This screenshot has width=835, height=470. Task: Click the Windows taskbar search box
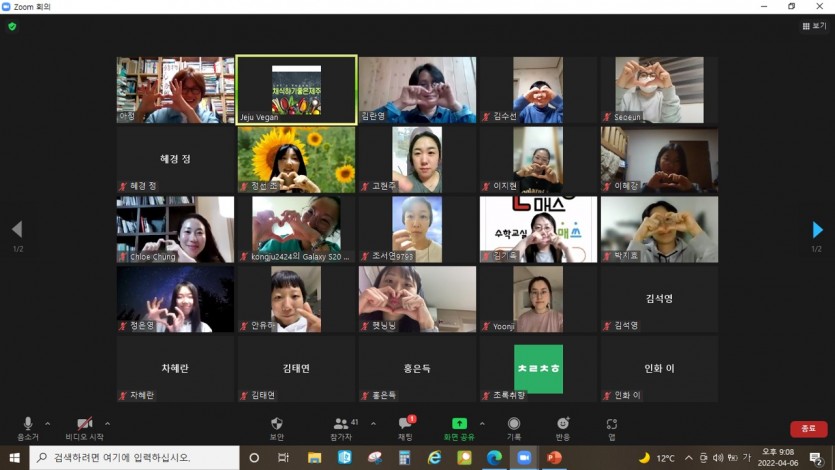tap(134, 458)
